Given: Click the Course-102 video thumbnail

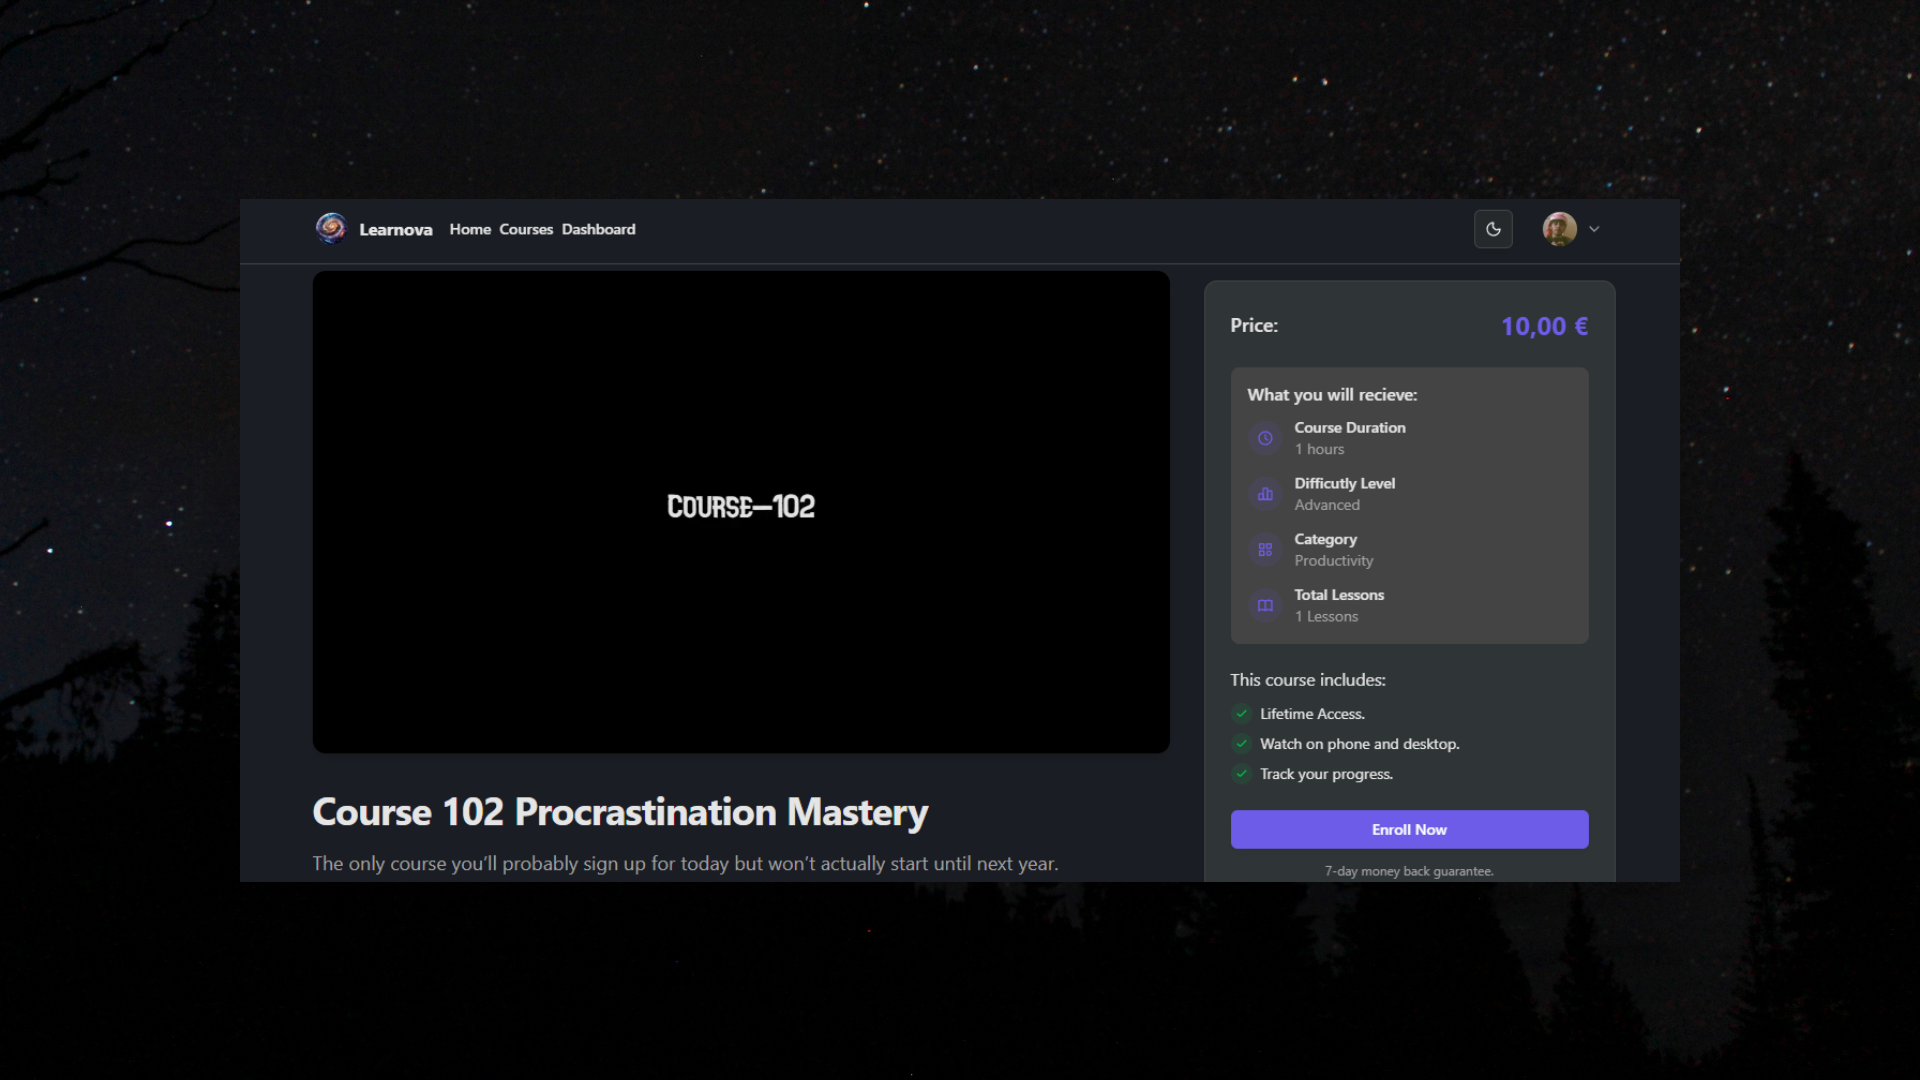Looking at the screenshot, I should (x=740, y=511).
